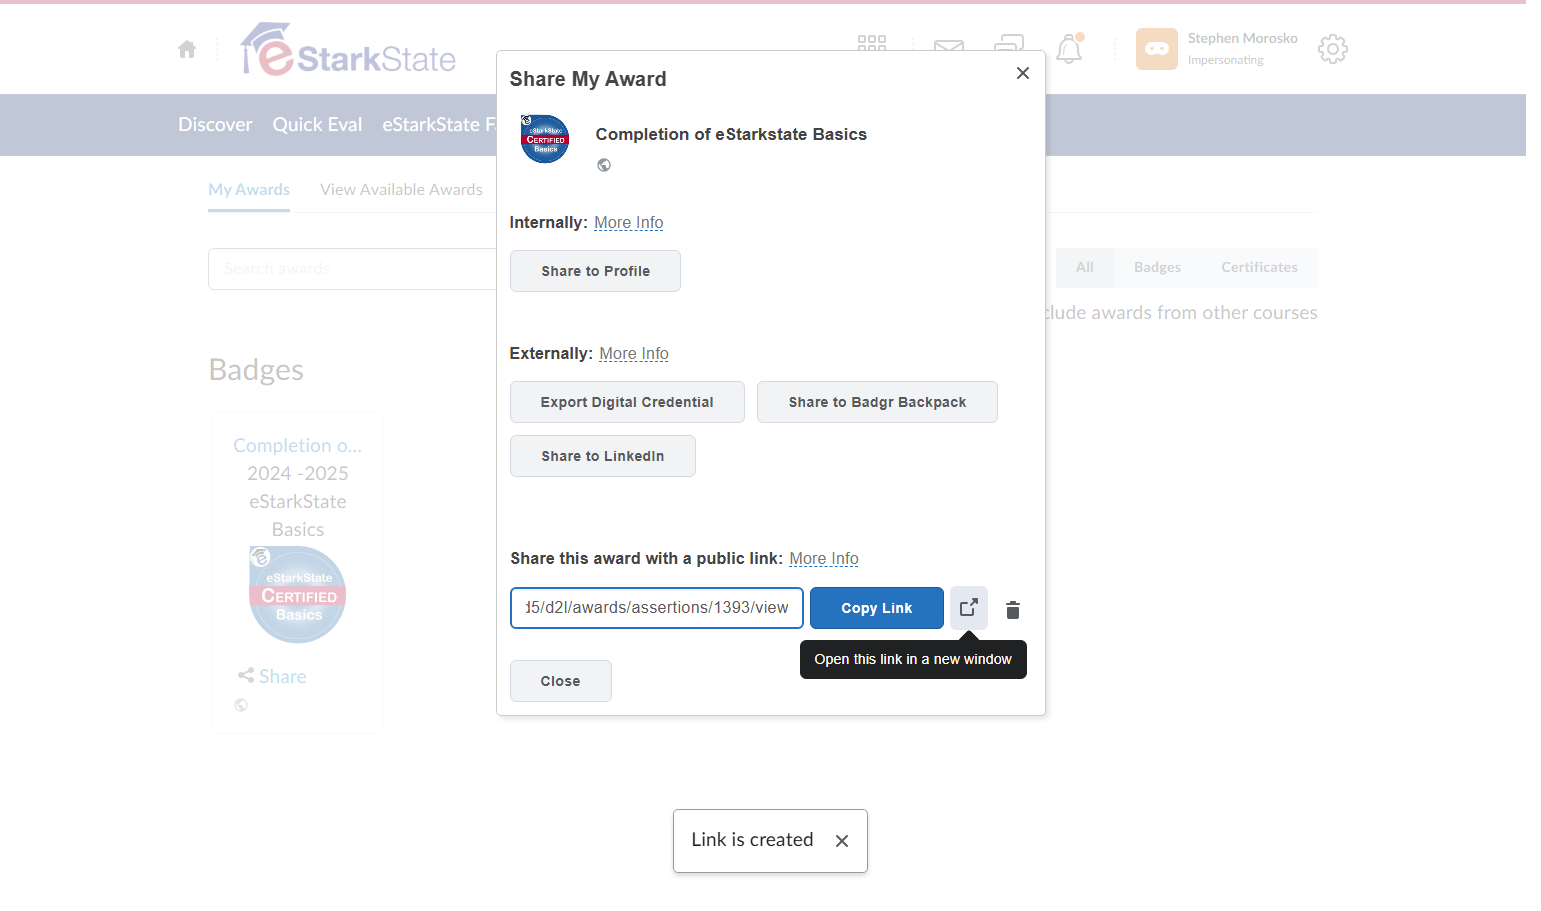The image size is (1541, 911).
Task: Dismiss the 'Link is created' toast
Action: pos(842,841)
